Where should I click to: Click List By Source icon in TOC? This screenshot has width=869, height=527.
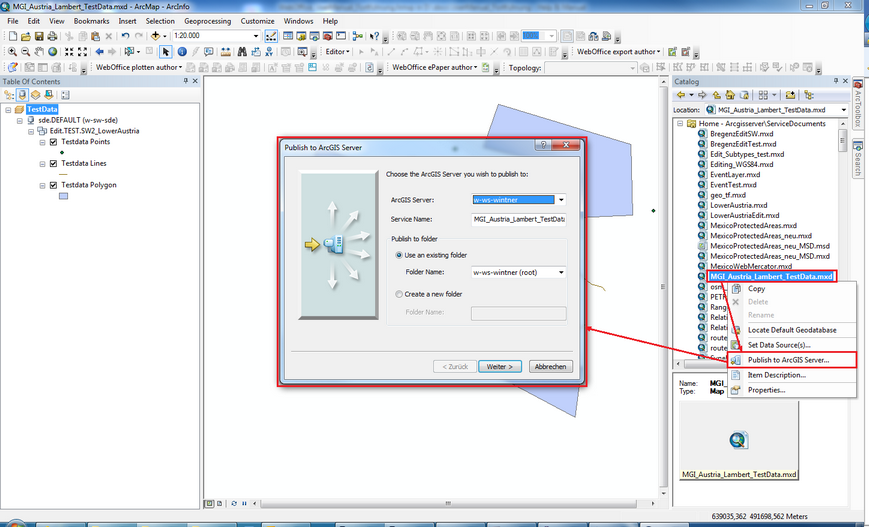22,95
